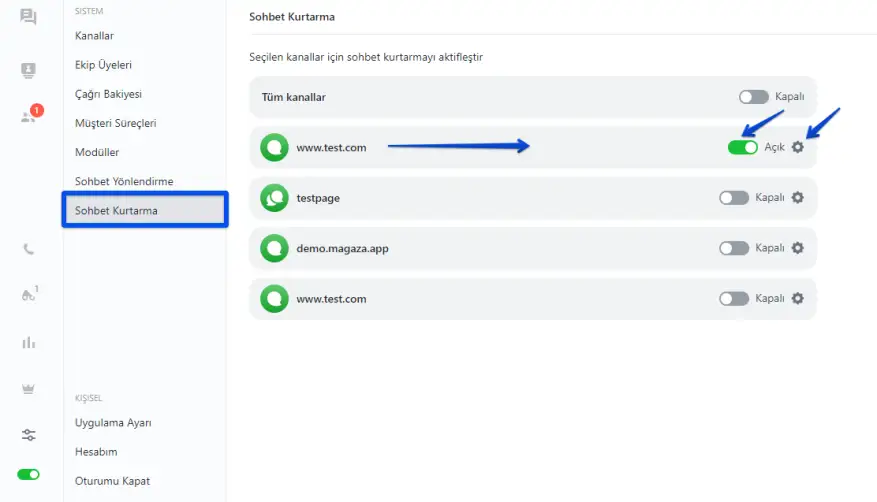The image size is (877, 502).
Task: Open gear settings for demo.magaza.app channel
Action: coord(797,248)
